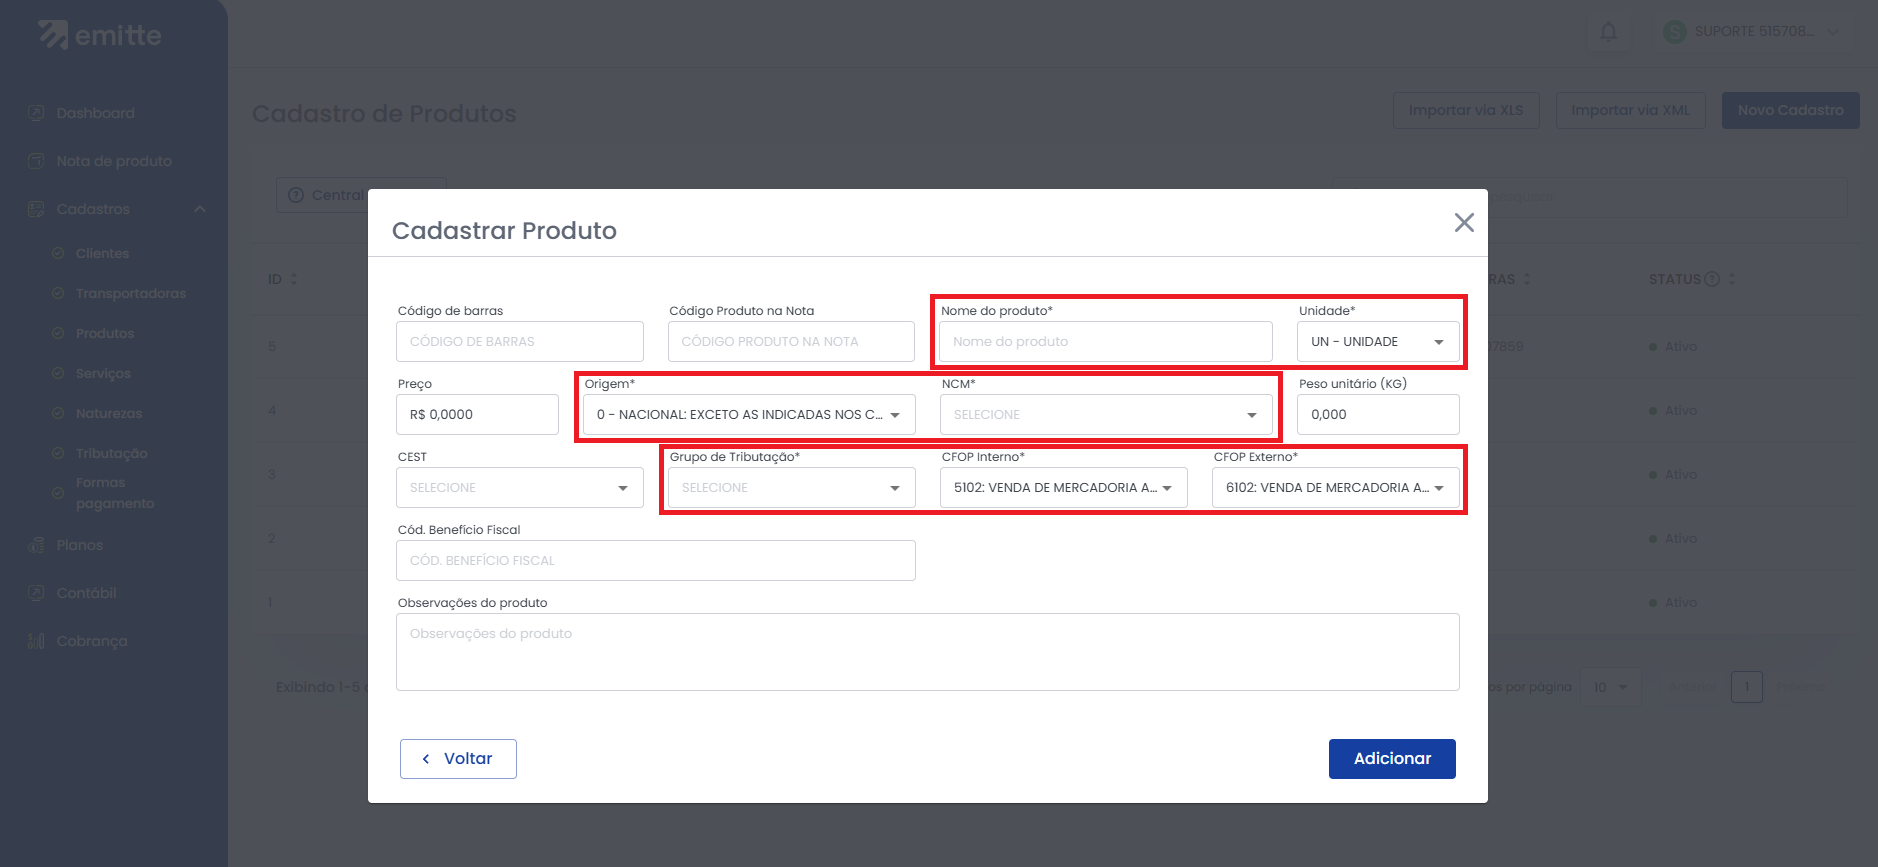The height and width of the screenshot is (867, 1878).
Task: Click the notification bell icon
Action: [1608, 32]
